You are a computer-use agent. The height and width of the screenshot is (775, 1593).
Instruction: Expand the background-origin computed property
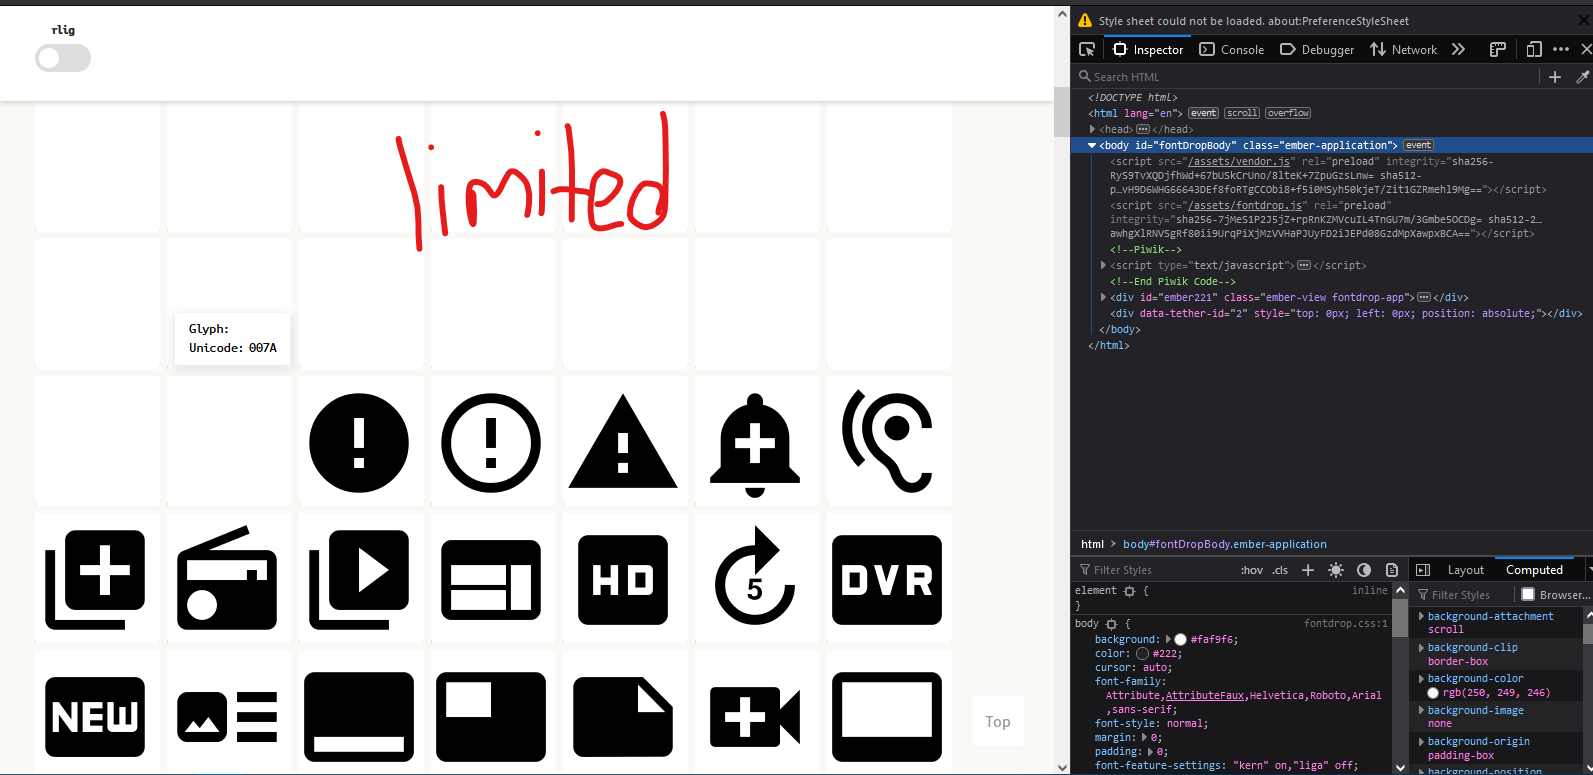[1422, 741]
